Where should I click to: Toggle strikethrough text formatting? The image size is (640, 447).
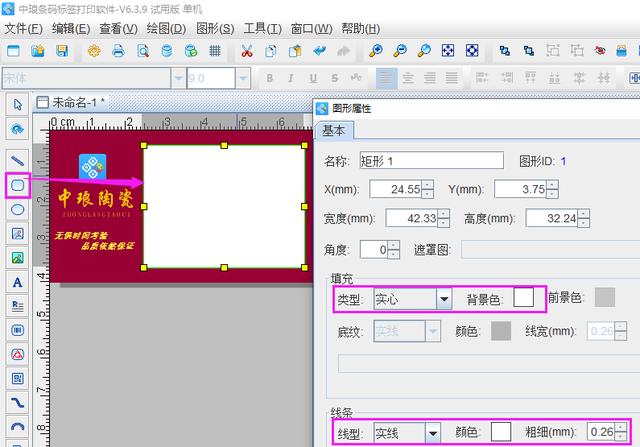[x=335, y=78]
